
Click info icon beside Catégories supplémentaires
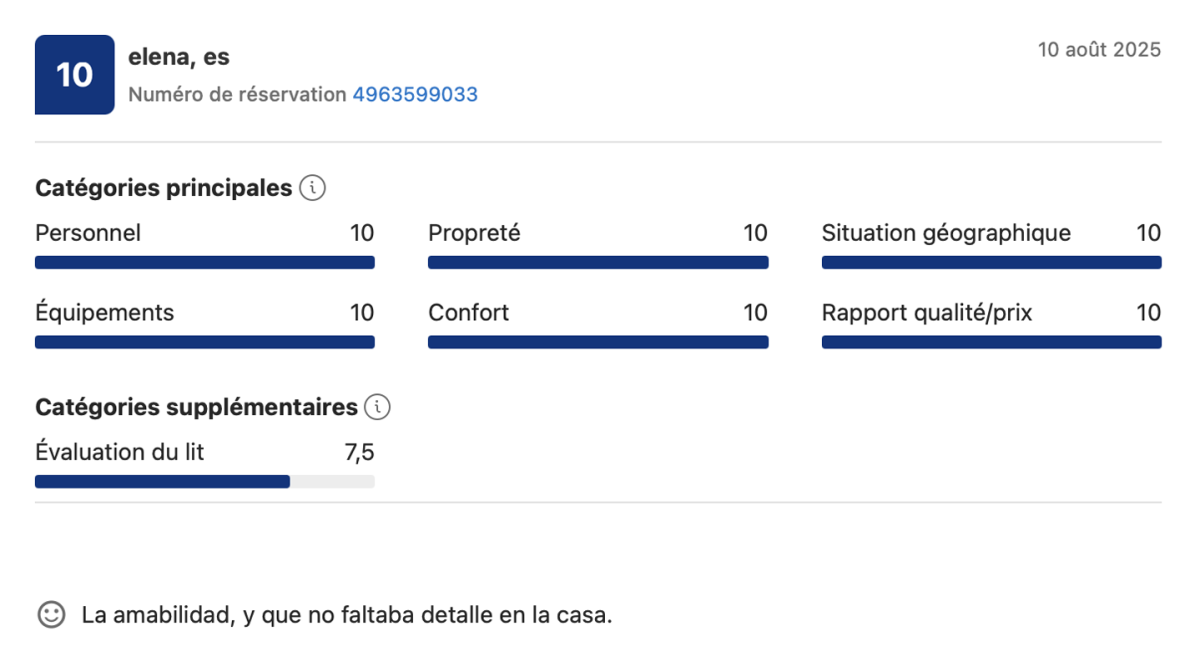(378, 407)
